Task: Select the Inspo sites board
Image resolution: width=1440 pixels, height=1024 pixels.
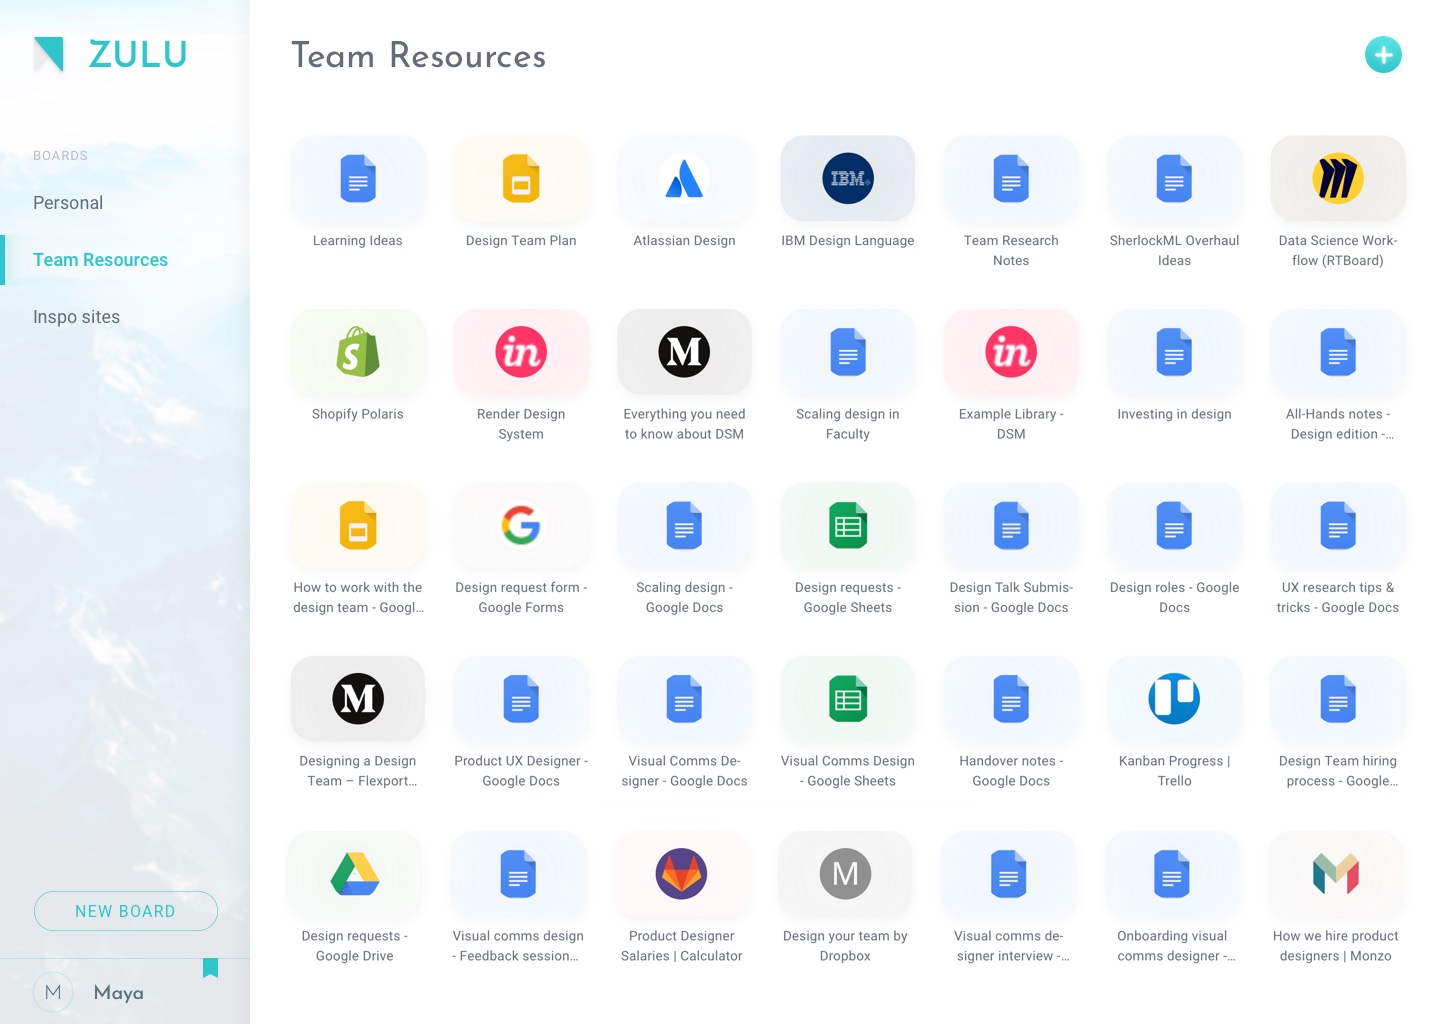Action: (x=76, y=317)
